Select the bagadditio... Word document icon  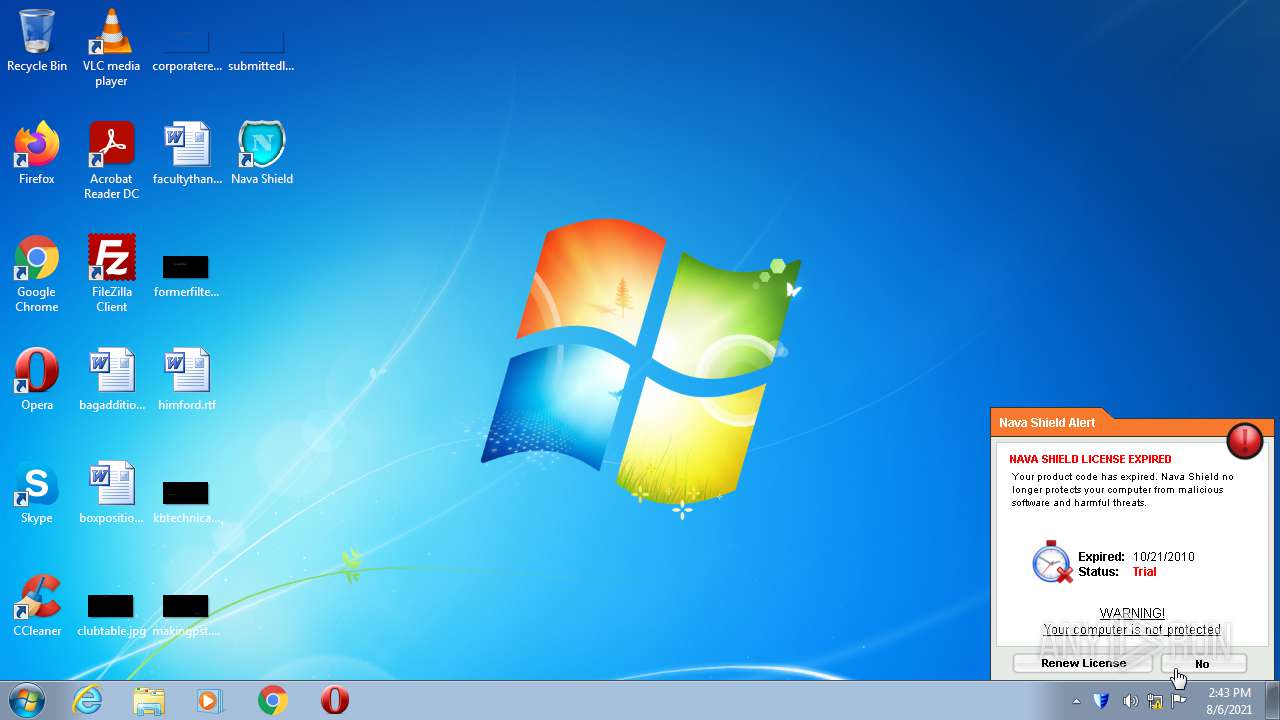pos(111,379)
